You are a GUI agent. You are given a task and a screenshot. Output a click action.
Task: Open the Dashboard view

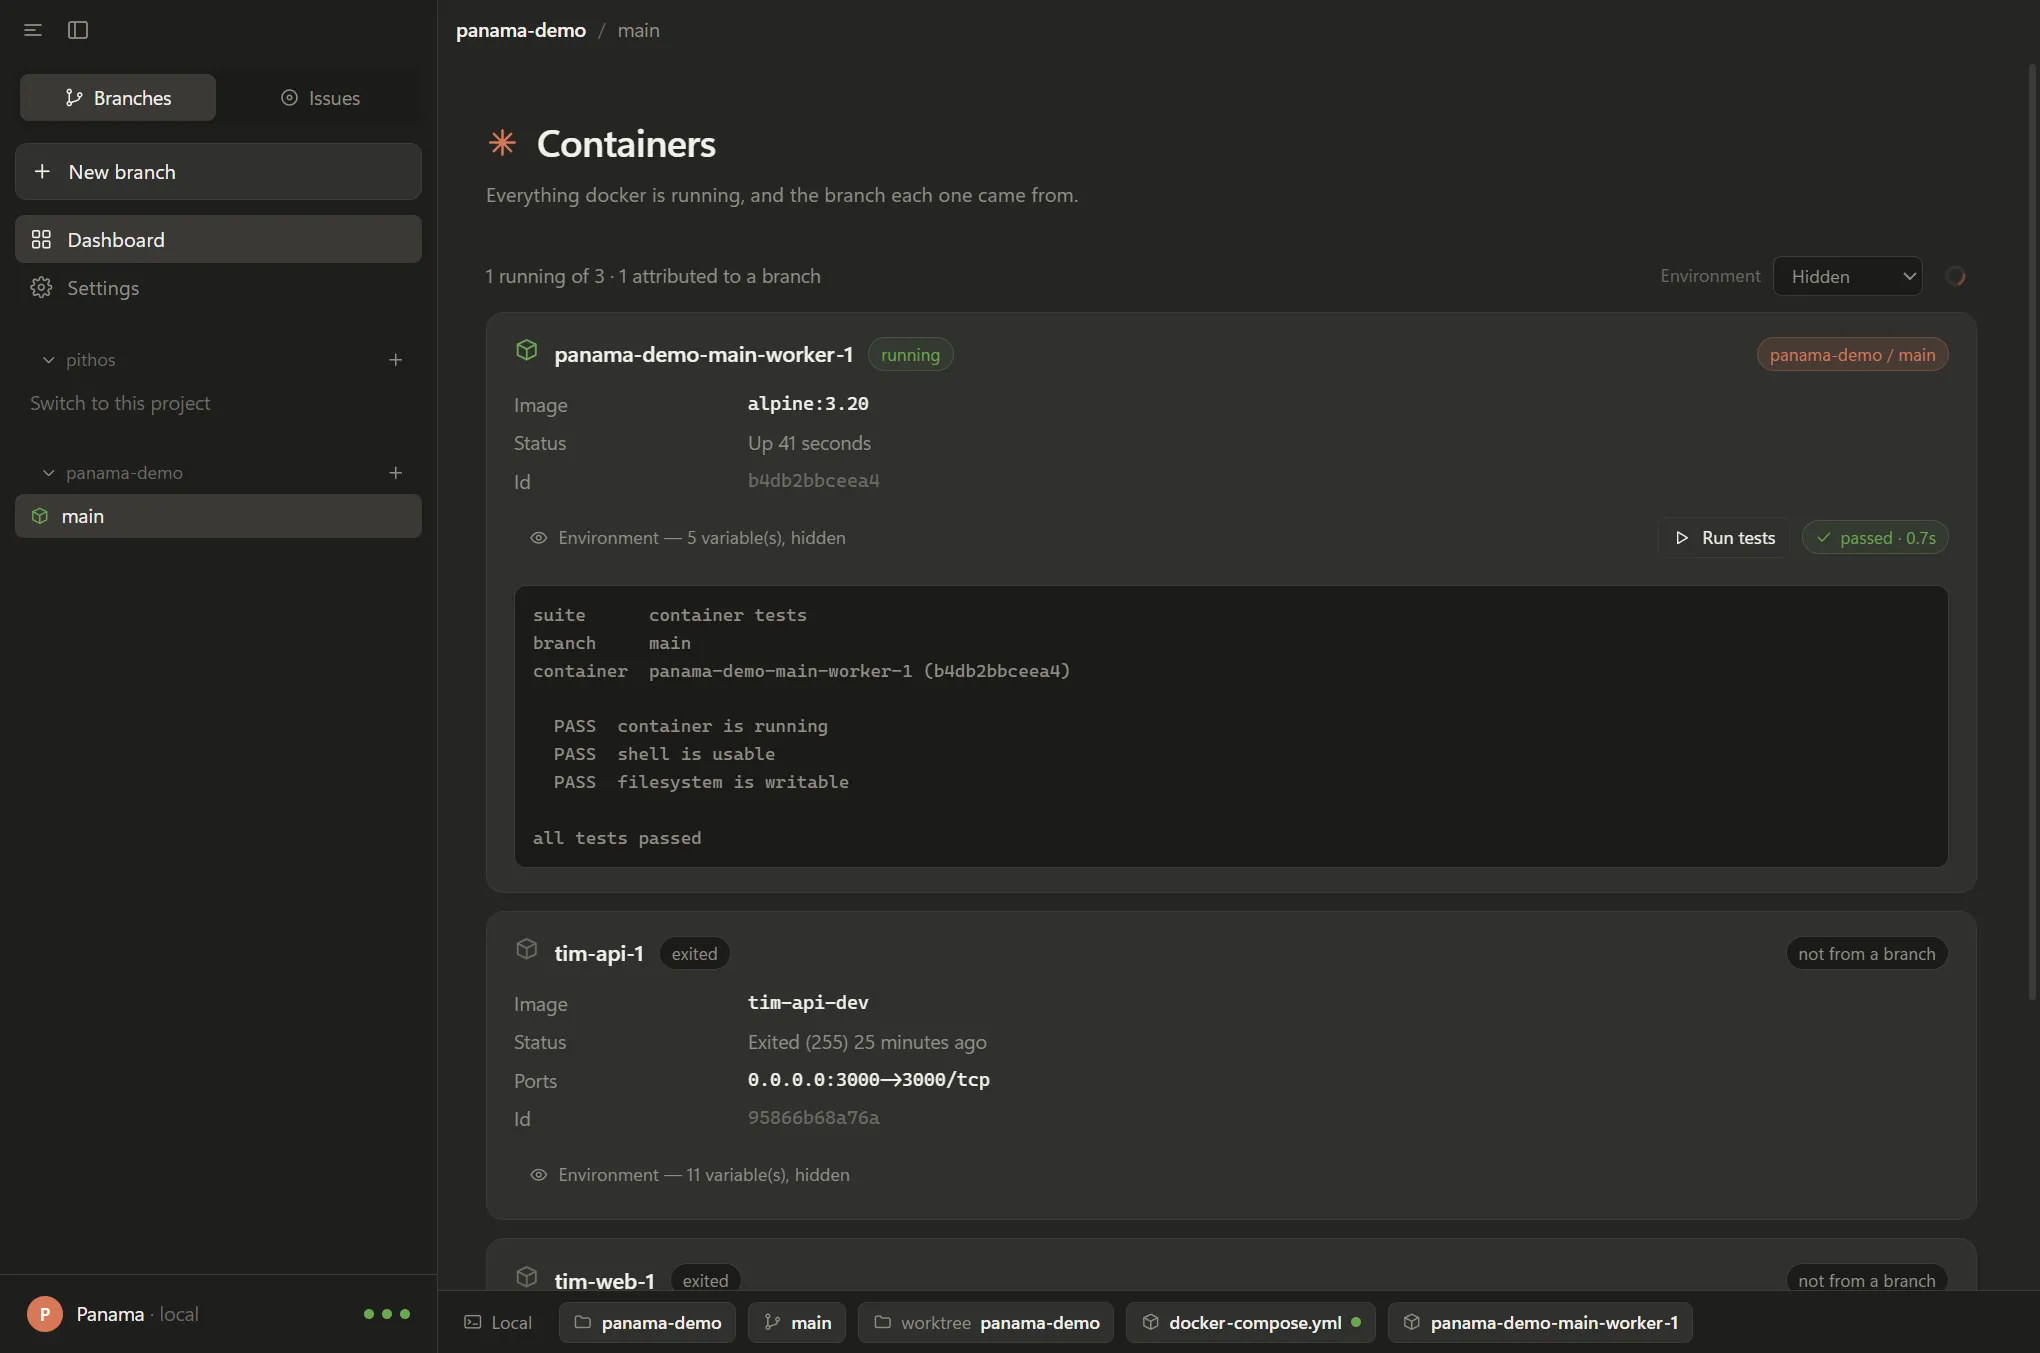(218, 240)
